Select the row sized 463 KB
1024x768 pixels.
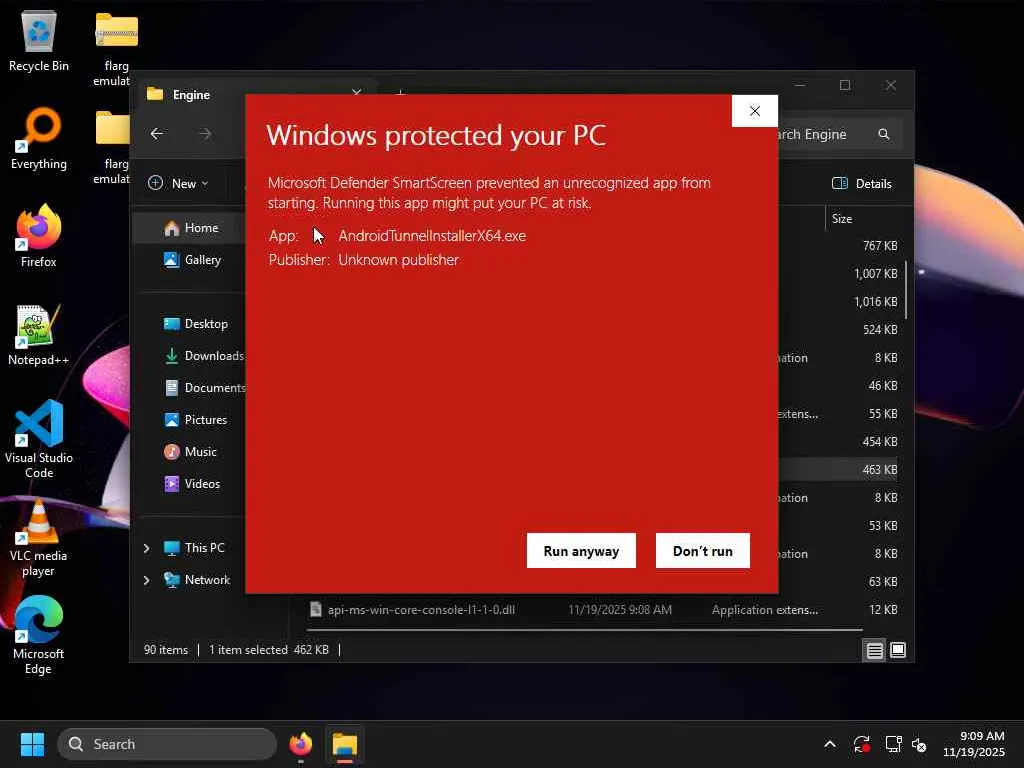(839, 470)
